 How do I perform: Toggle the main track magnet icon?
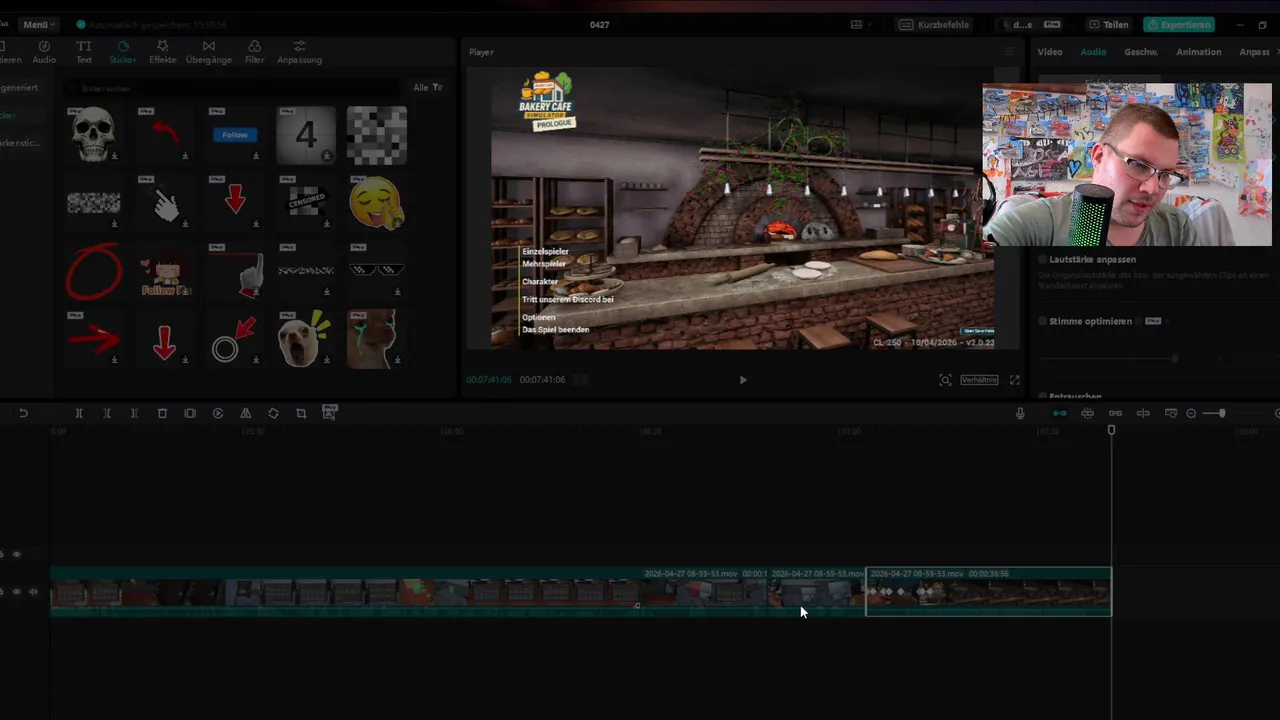click(x=1059, y=413)
